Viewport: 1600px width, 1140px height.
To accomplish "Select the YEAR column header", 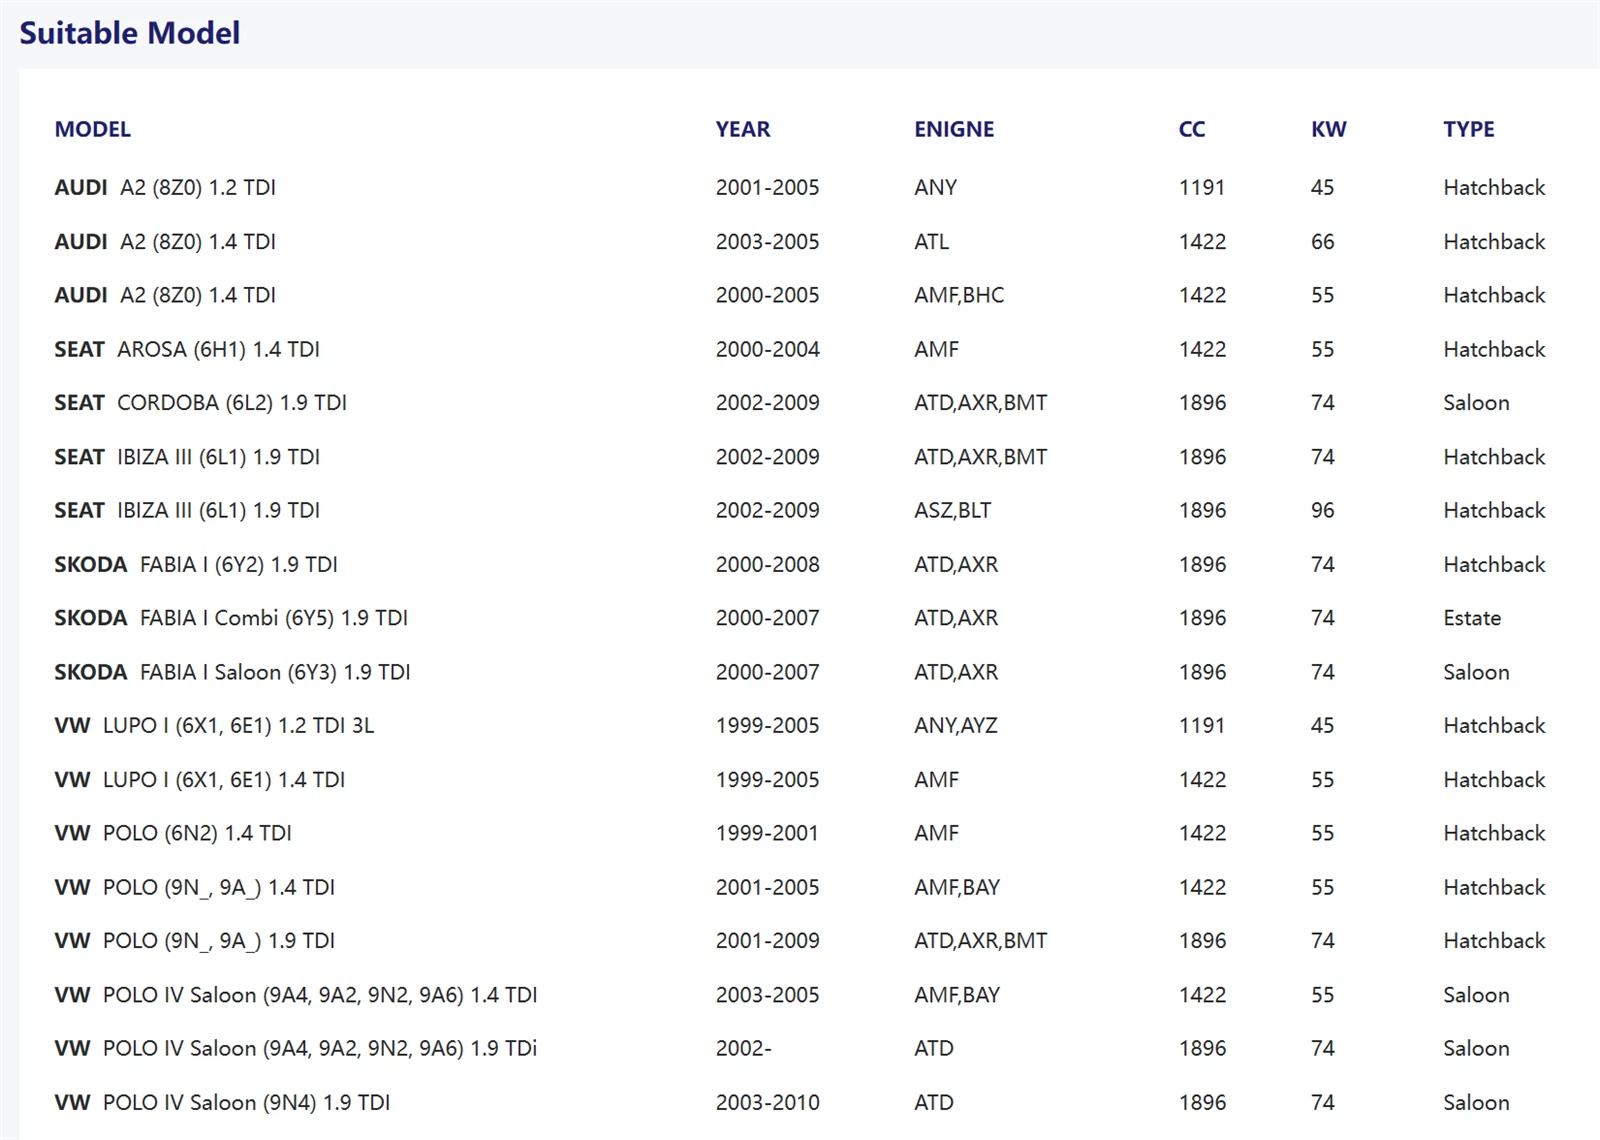I will (x=743, y=129).
